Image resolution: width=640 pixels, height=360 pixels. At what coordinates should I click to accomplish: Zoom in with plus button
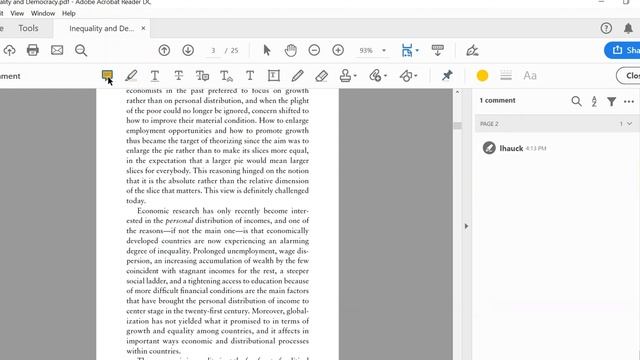338,50
